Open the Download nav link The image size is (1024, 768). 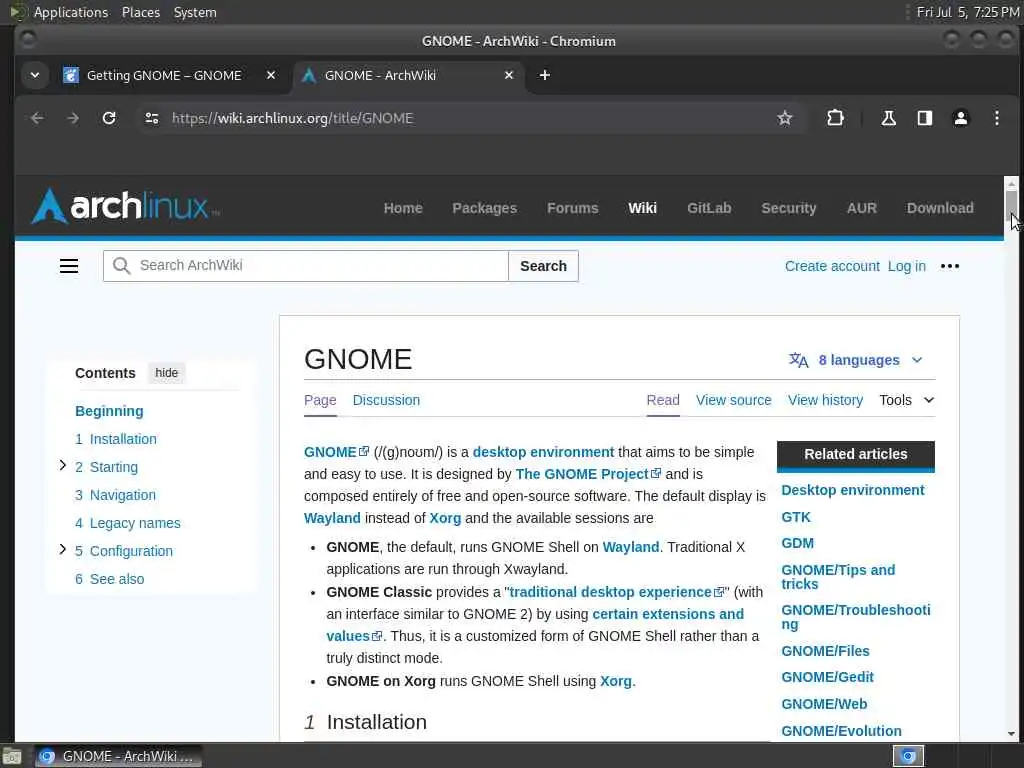coord(940,208)
